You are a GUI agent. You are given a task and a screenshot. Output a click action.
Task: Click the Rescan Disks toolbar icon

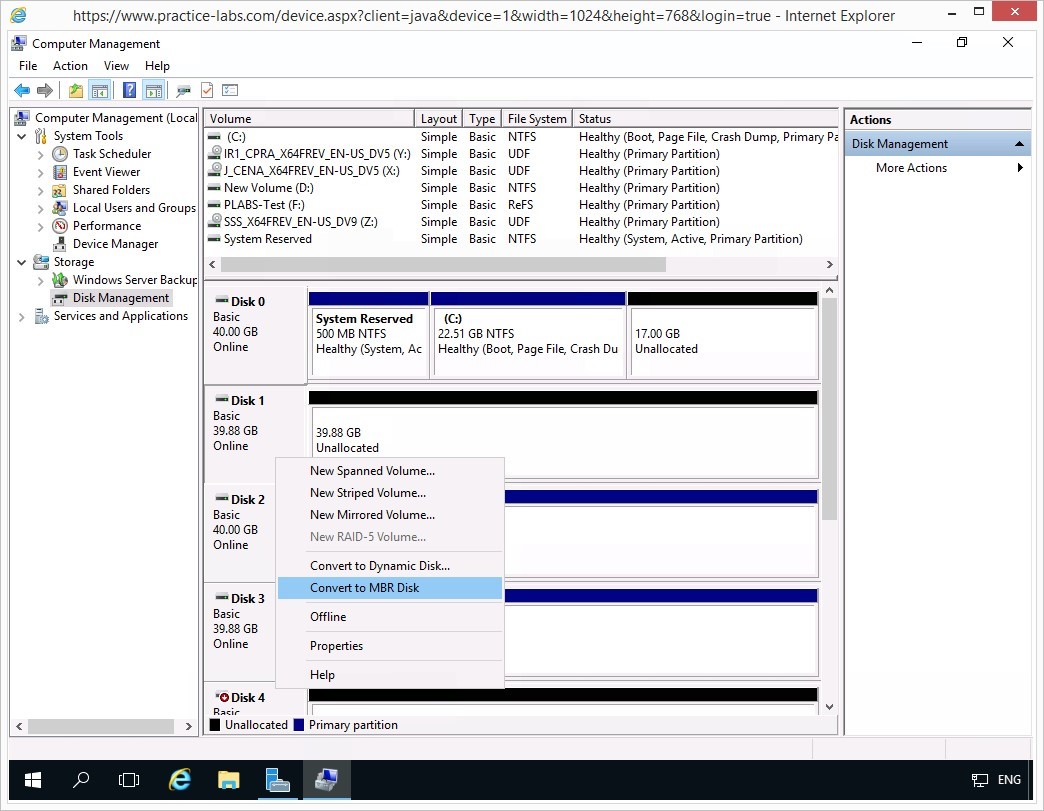click(183, 90)
